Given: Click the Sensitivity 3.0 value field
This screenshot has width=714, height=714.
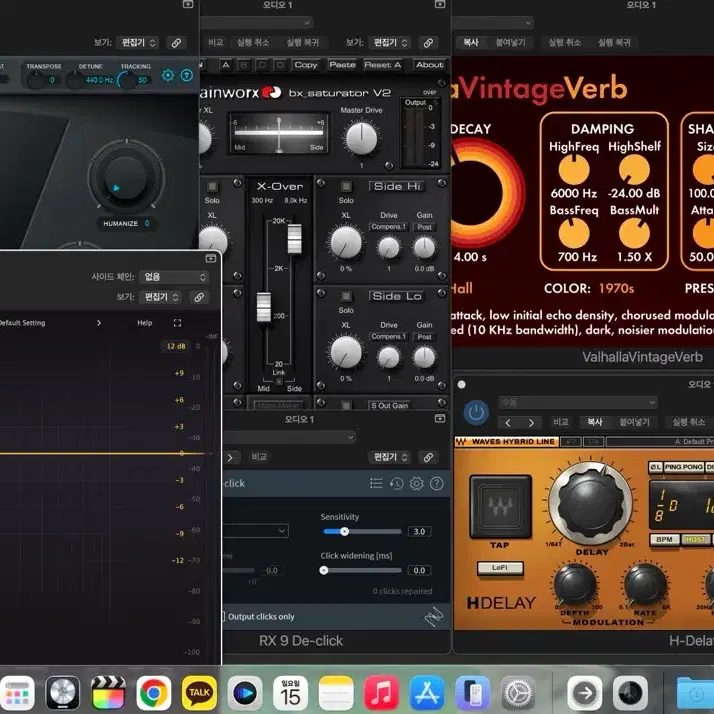Looking at the screenshot, I should click(x=419, y=531).
